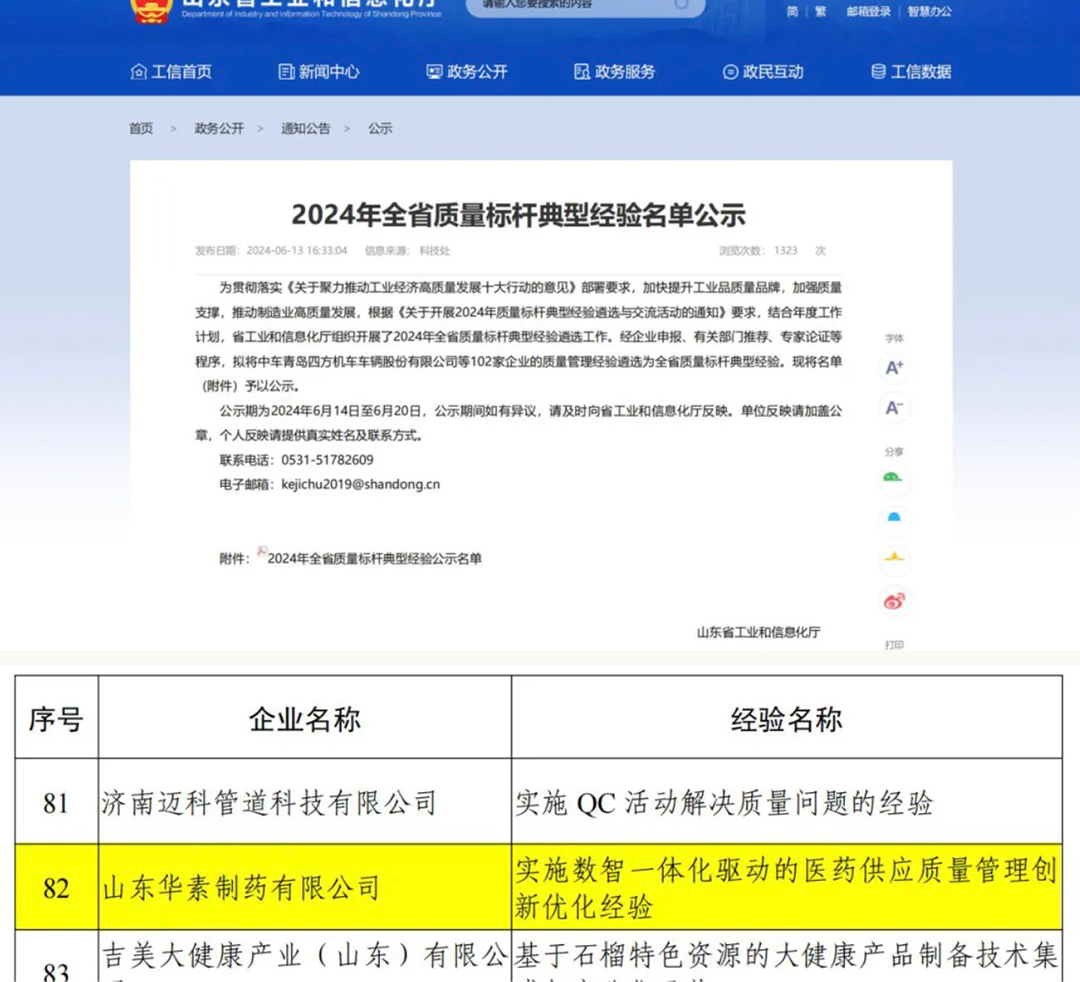The height and width of the screenshot is (982, 1080).
Task: Click 通知公告 breadcrumb link
Action: (305, 129)
